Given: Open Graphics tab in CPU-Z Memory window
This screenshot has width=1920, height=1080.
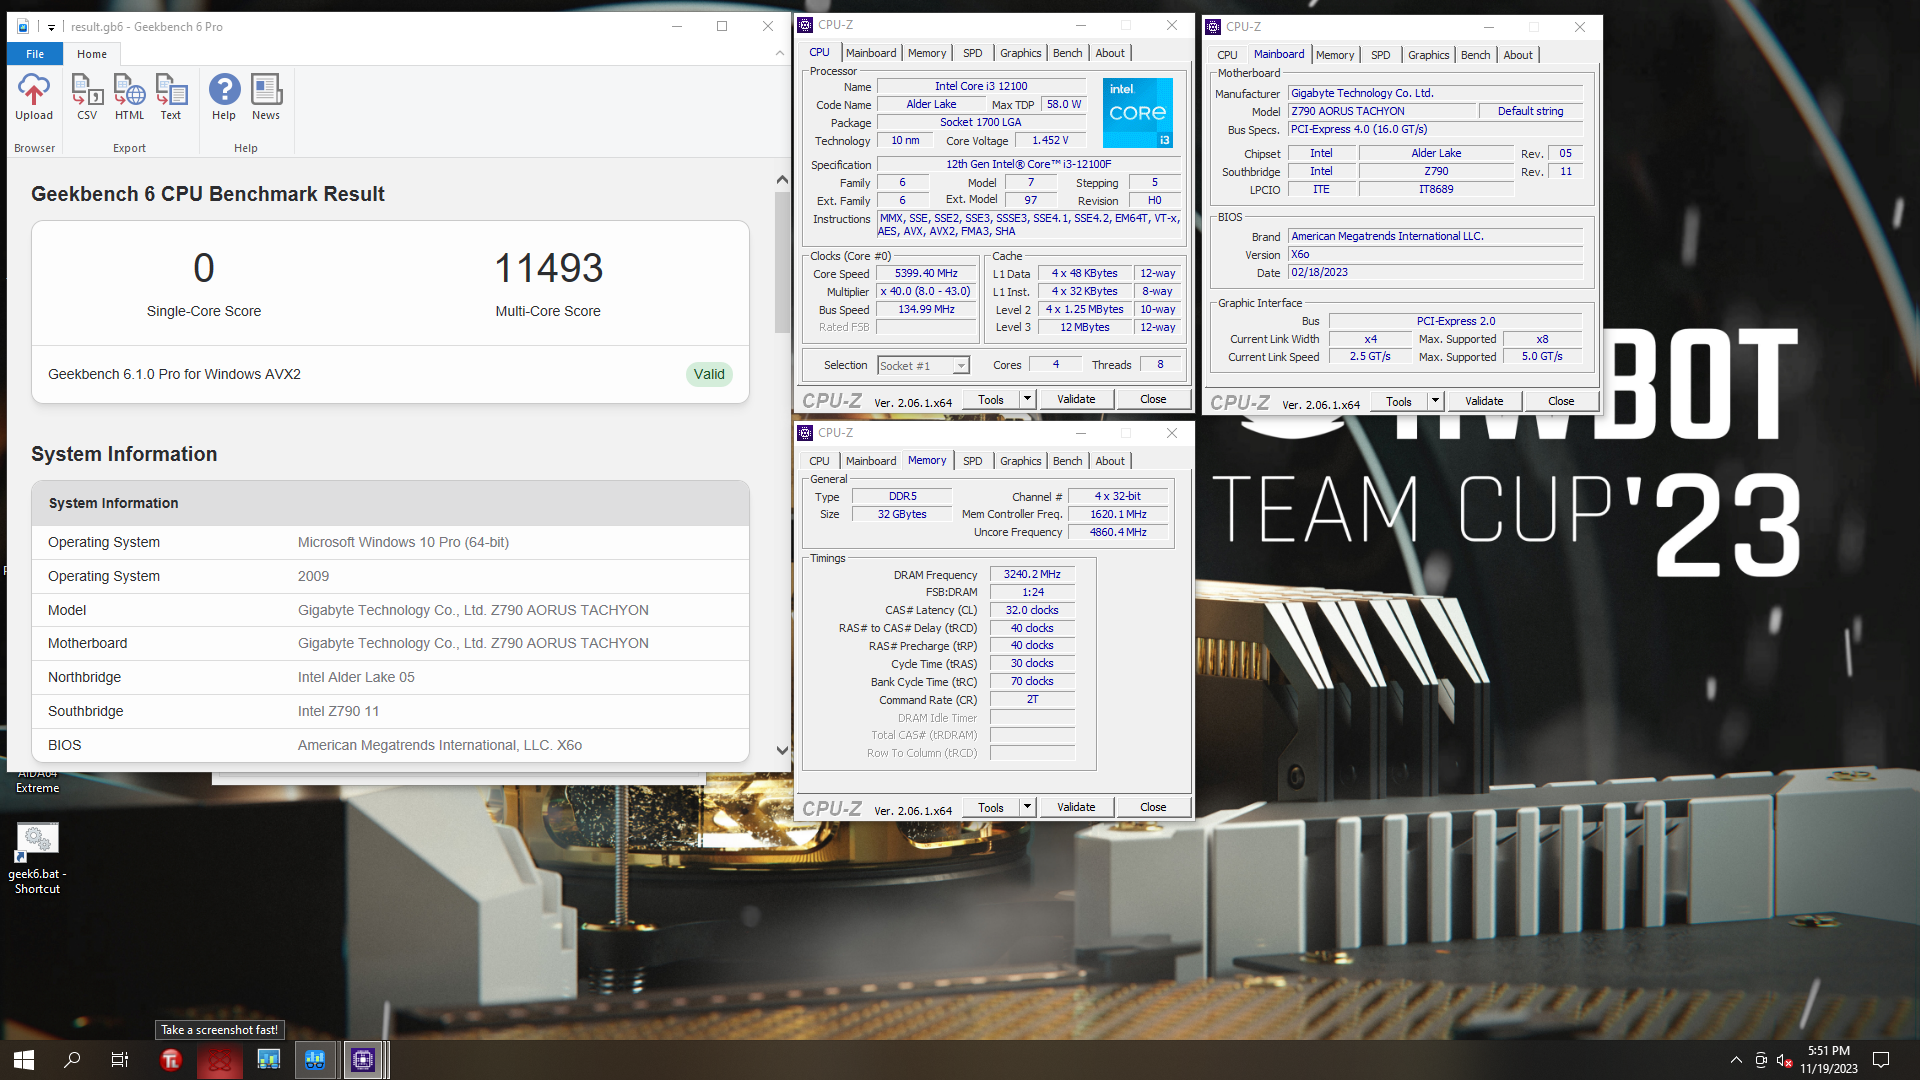Looking at the screenshot, I should (x=1021, y=461).
